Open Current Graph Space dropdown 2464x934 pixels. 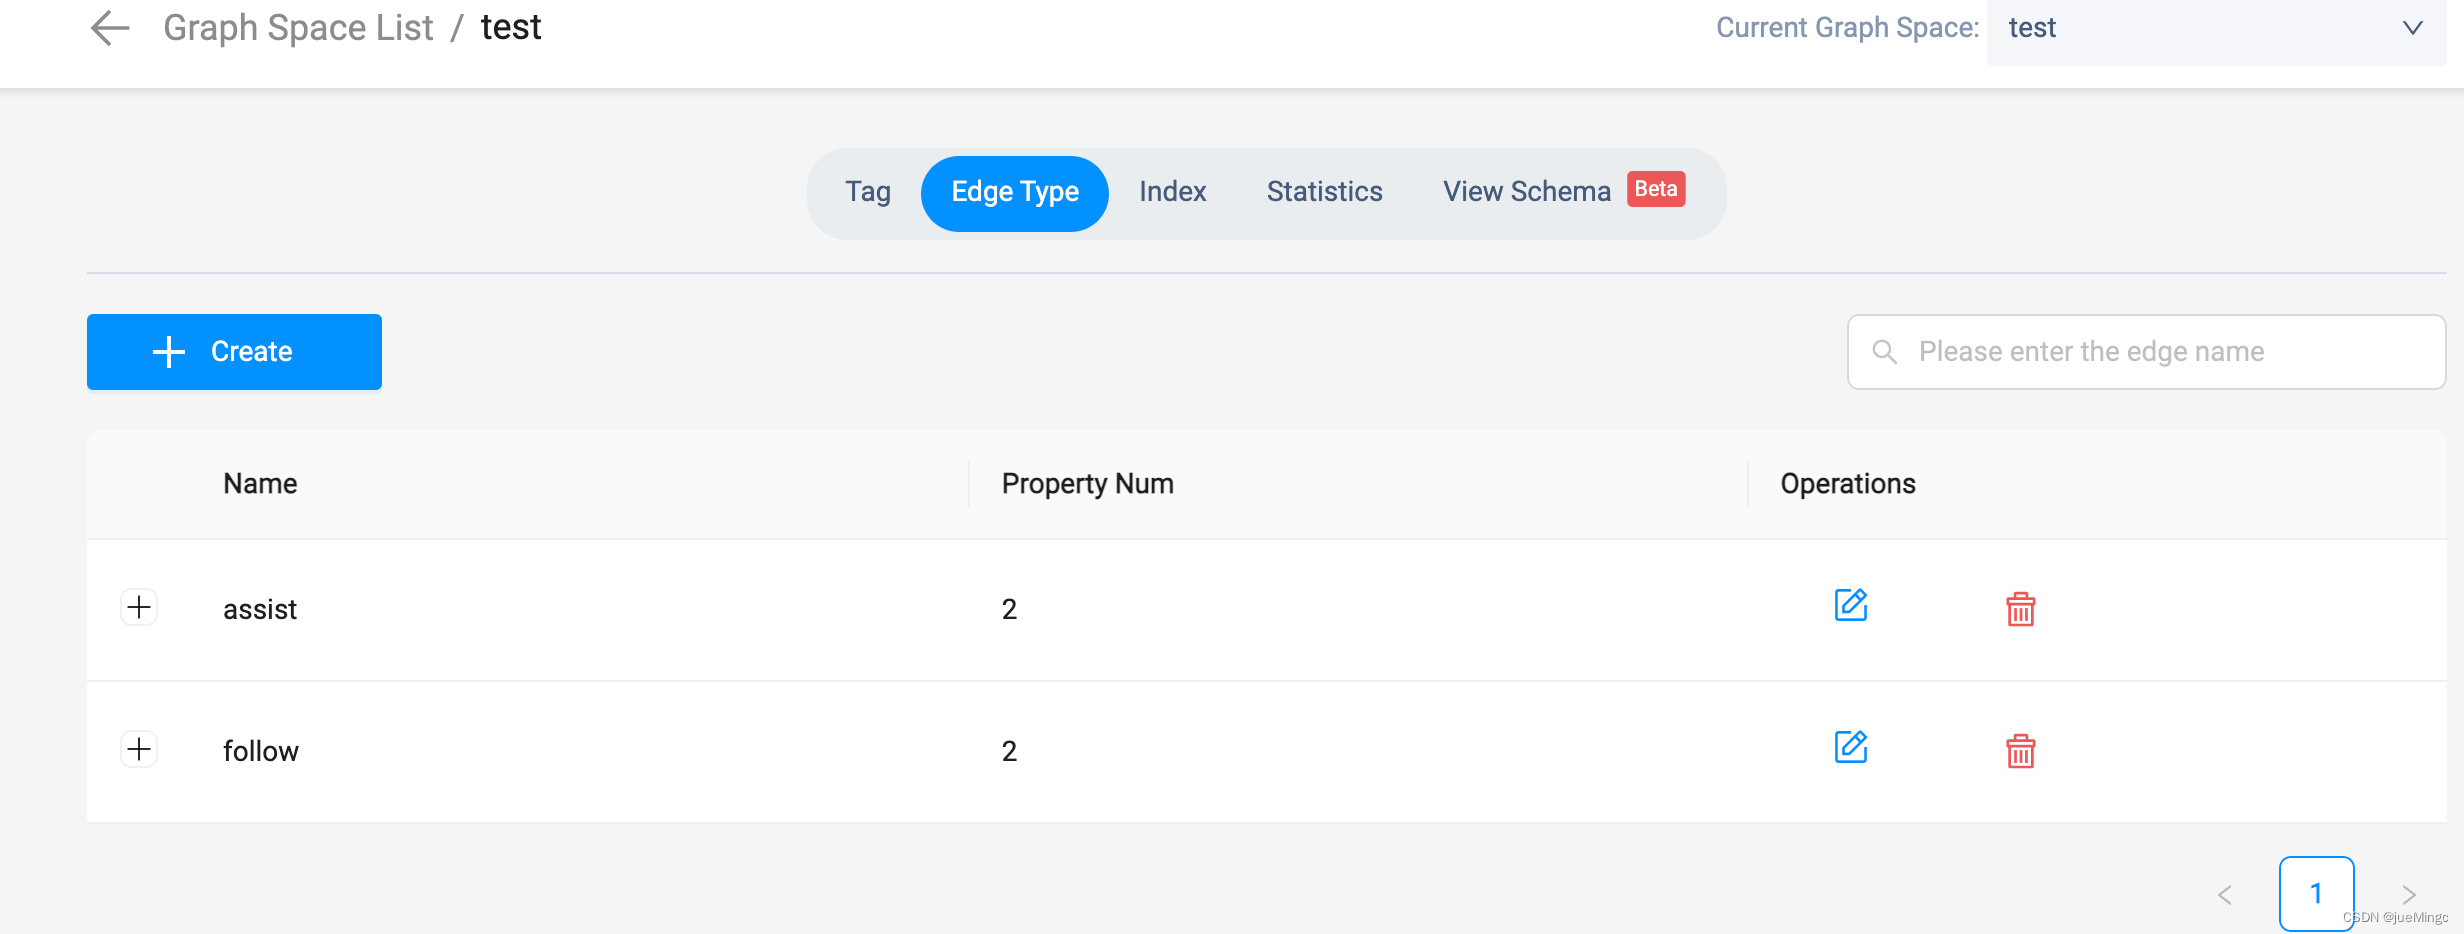[2216, 29]
